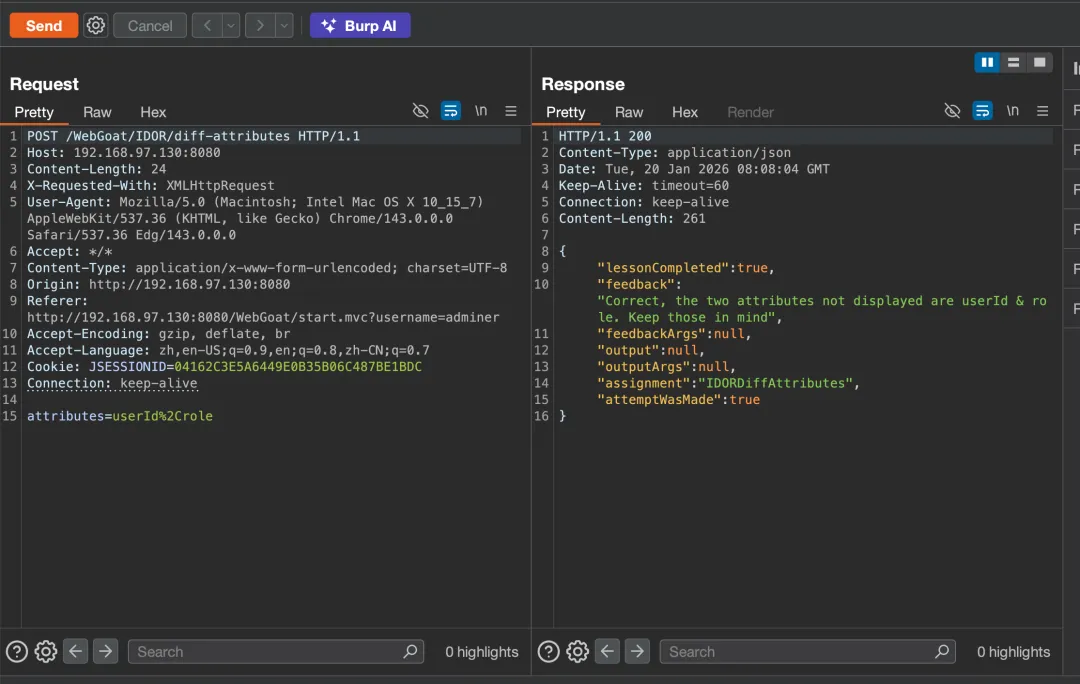Open help for Request search bar
Viewport: 1080px width, 684px height.
(17, 651)
